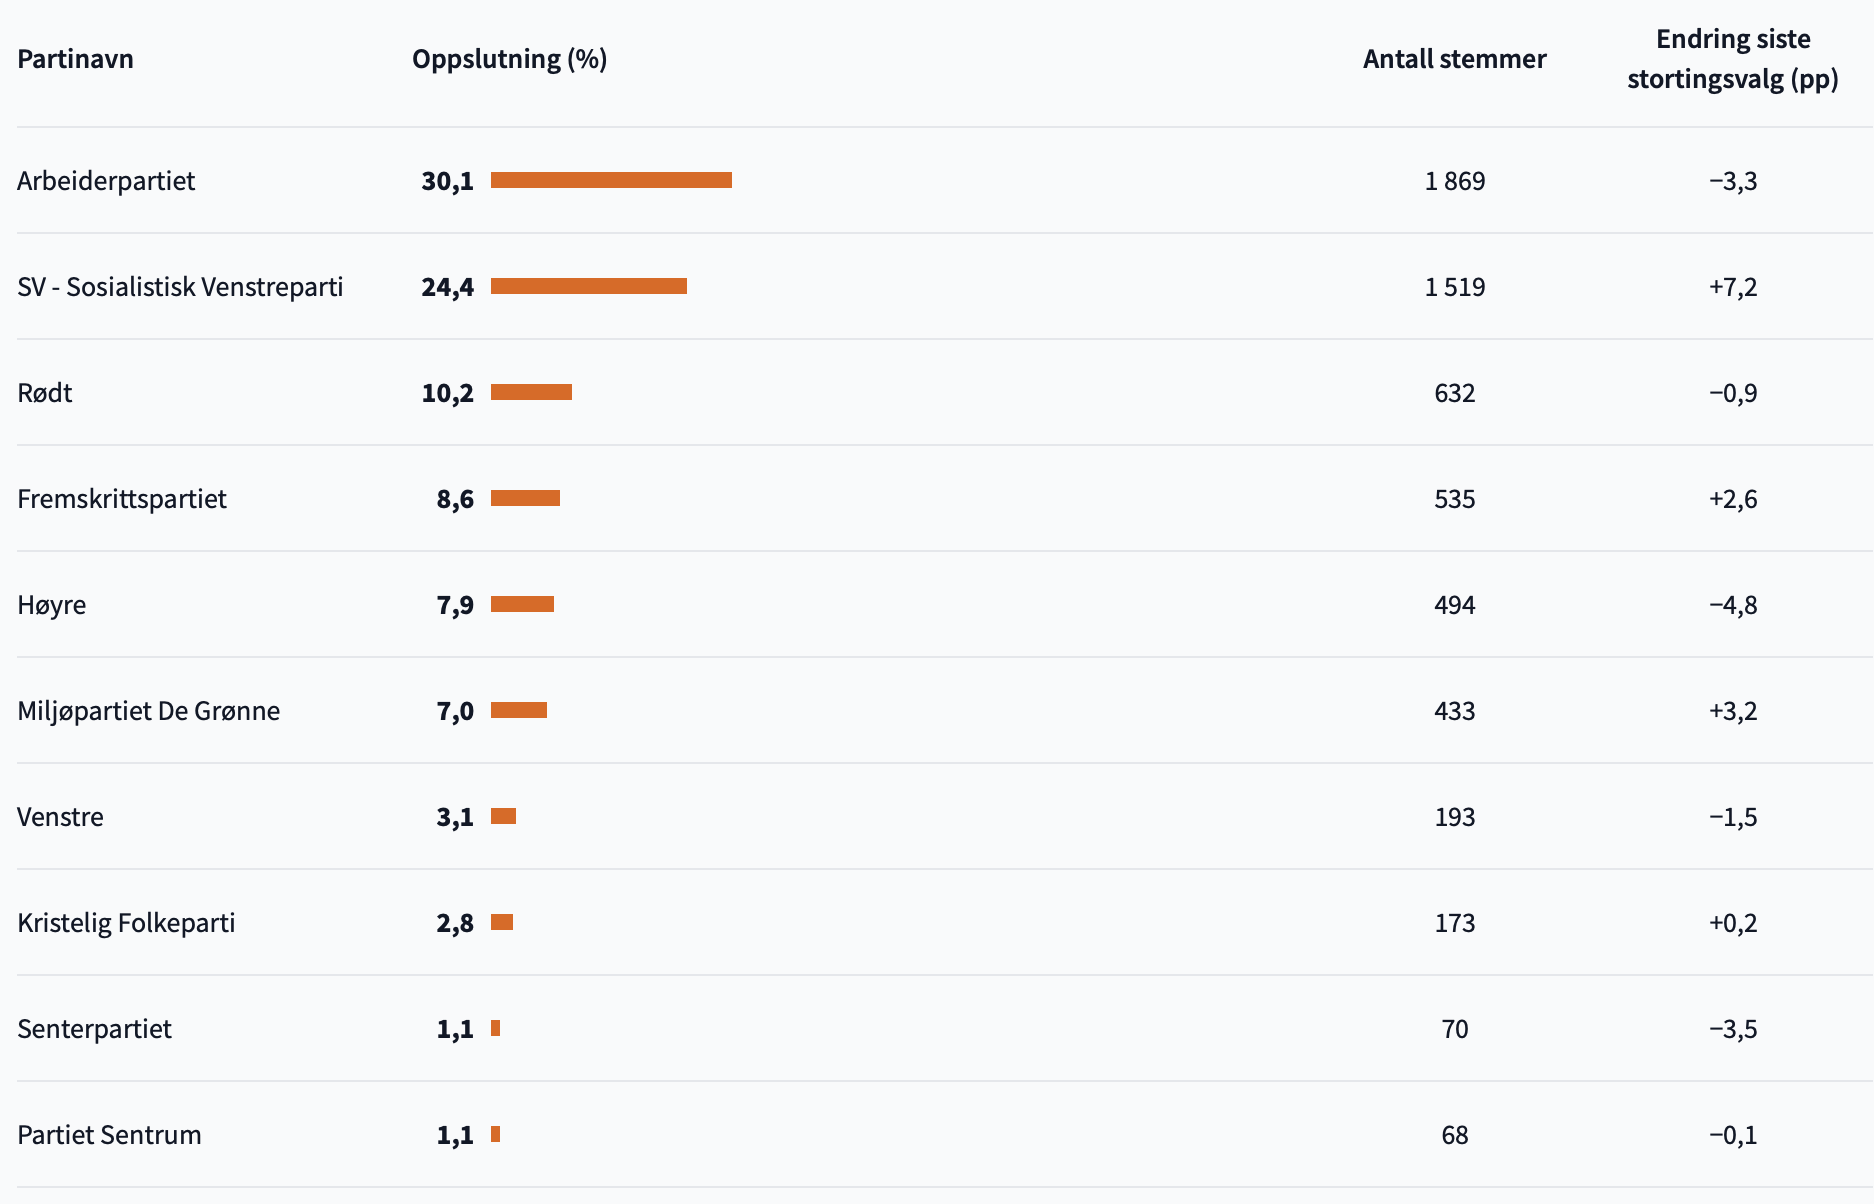Click Venstre's orange support bar
The image size is (1874, 1204).
(503, 816)
